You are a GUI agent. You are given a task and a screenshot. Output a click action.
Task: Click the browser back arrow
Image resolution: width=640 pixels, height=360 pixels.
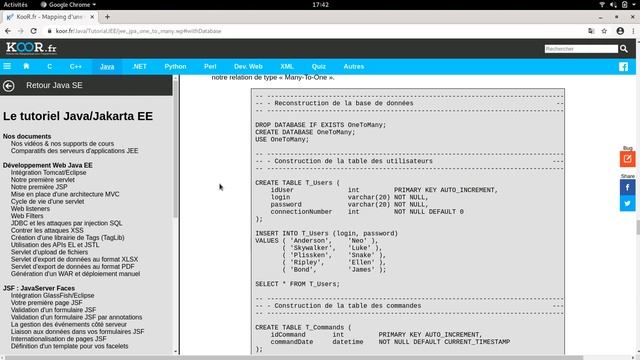(8, 31)
